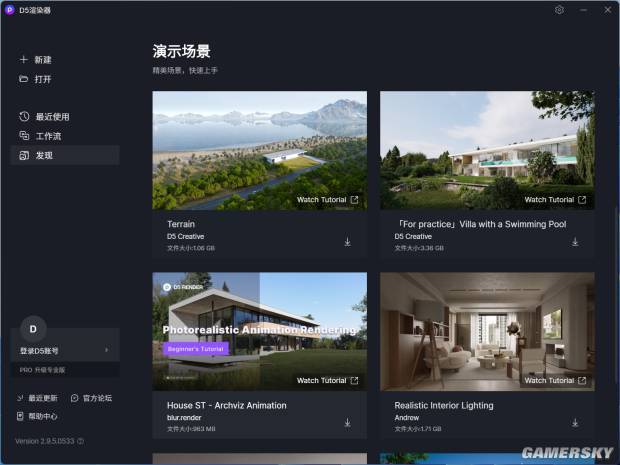Click Beginner's Tutorial purple badge
This screenshot has width=620, height=465.
(x=195, y=349)
